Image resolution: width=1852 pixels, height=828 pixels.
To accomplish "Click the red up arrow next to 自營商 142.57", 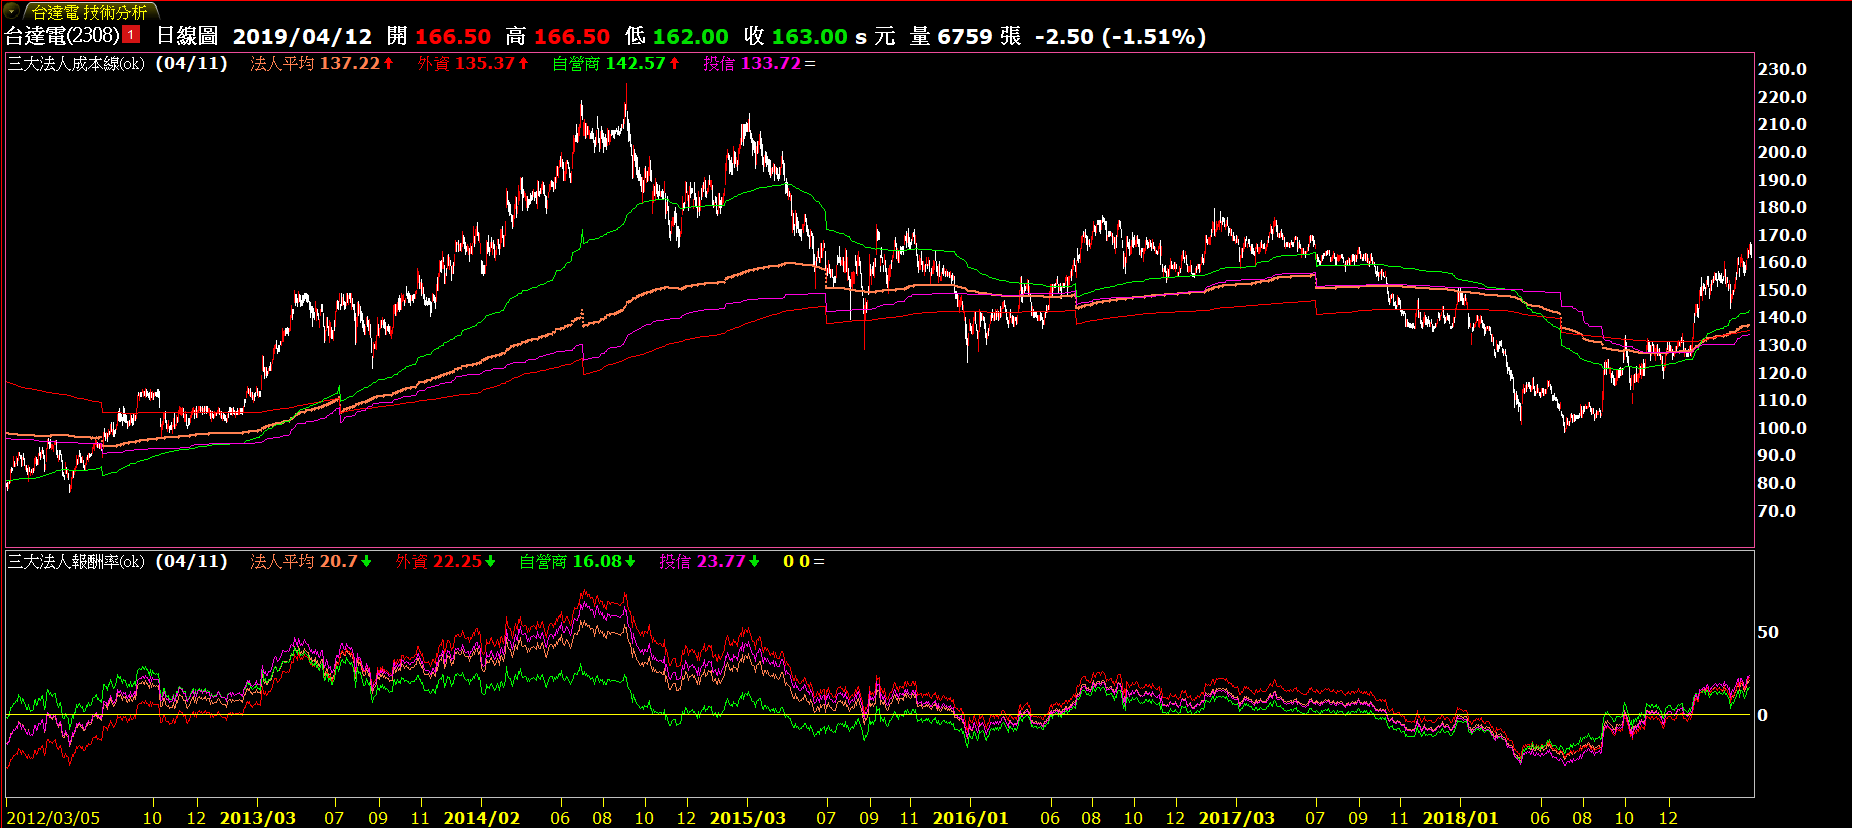I will (x=674, y=63).
